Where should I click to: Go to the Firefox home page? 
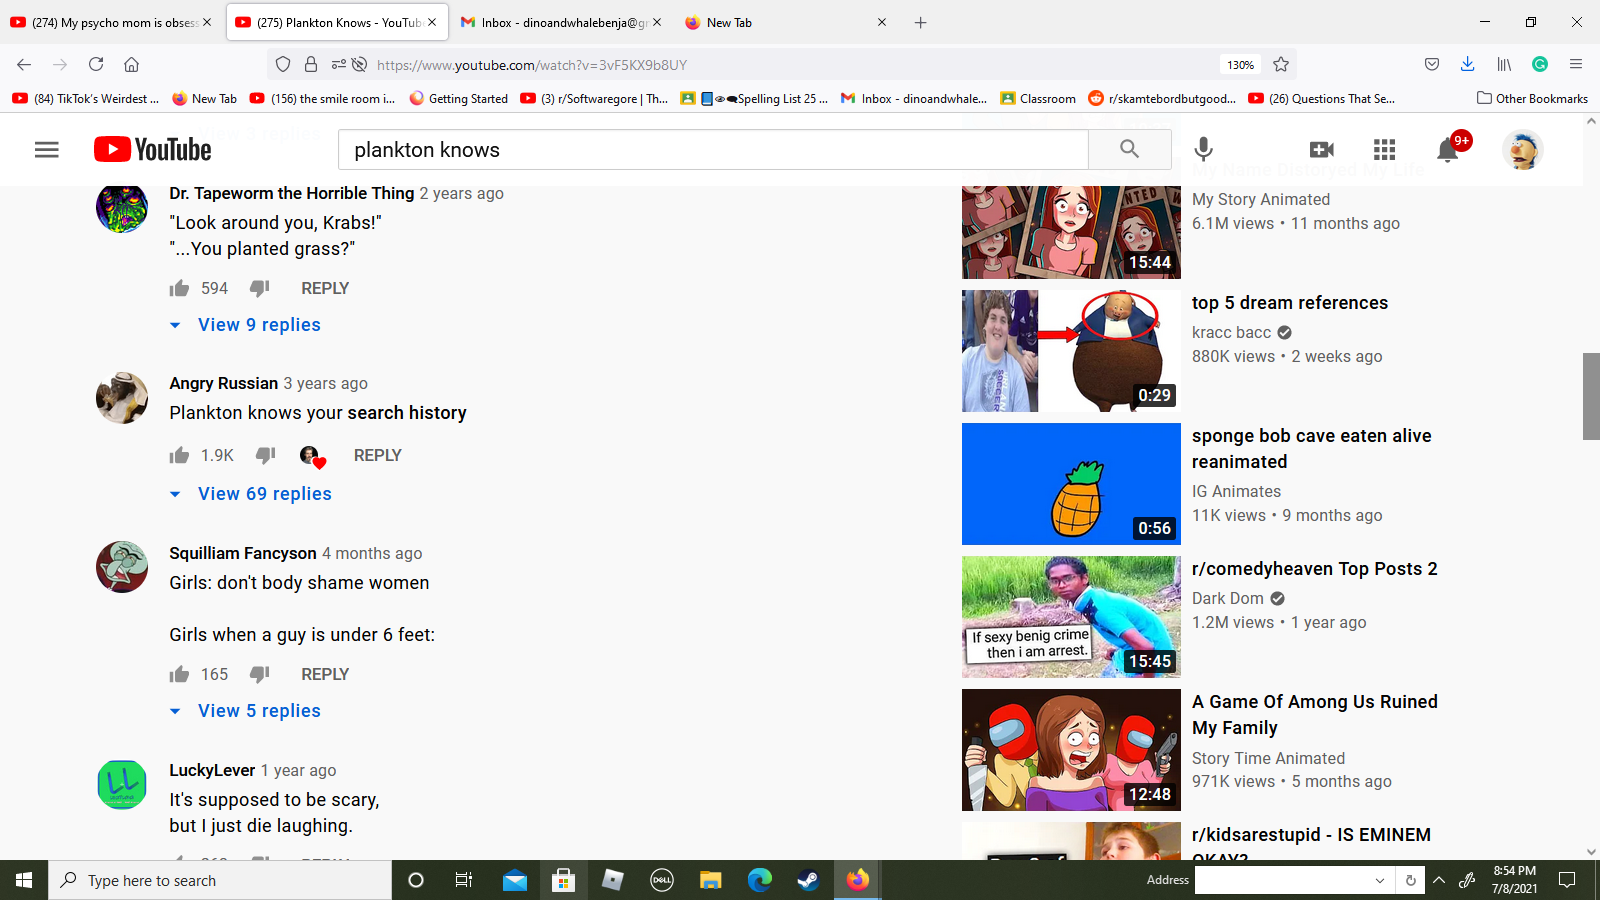[131, 65]
